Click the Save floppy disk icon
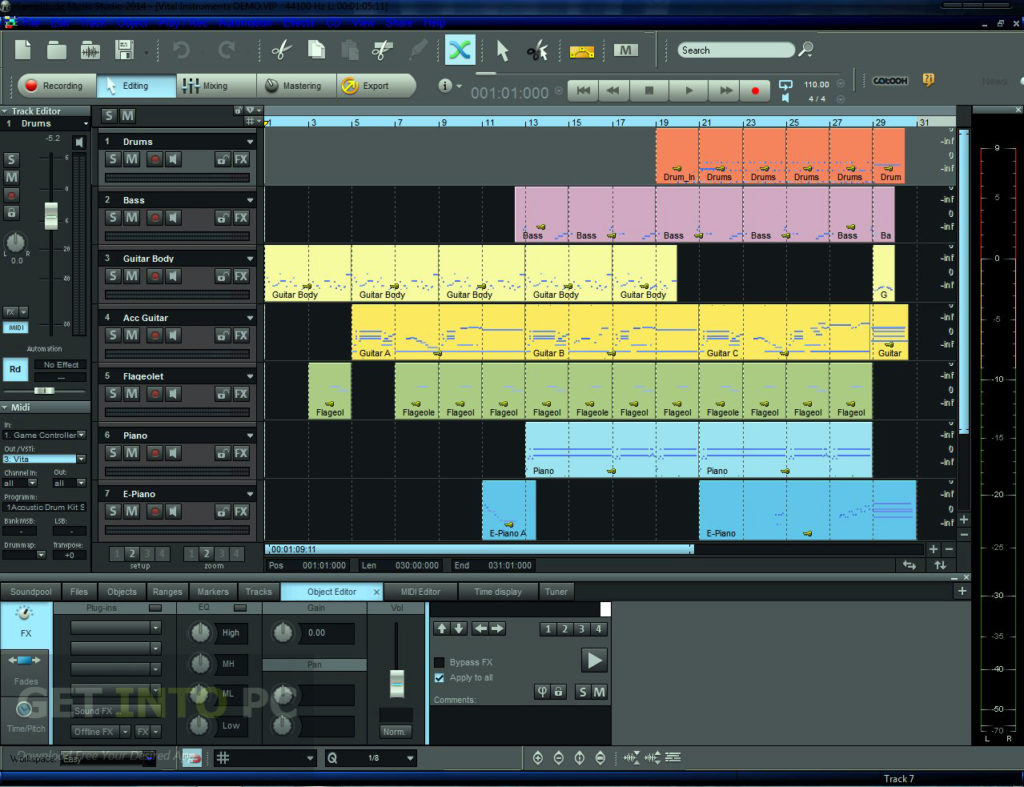This screenshot has height=787, width=1024. [x=124, y=50]
